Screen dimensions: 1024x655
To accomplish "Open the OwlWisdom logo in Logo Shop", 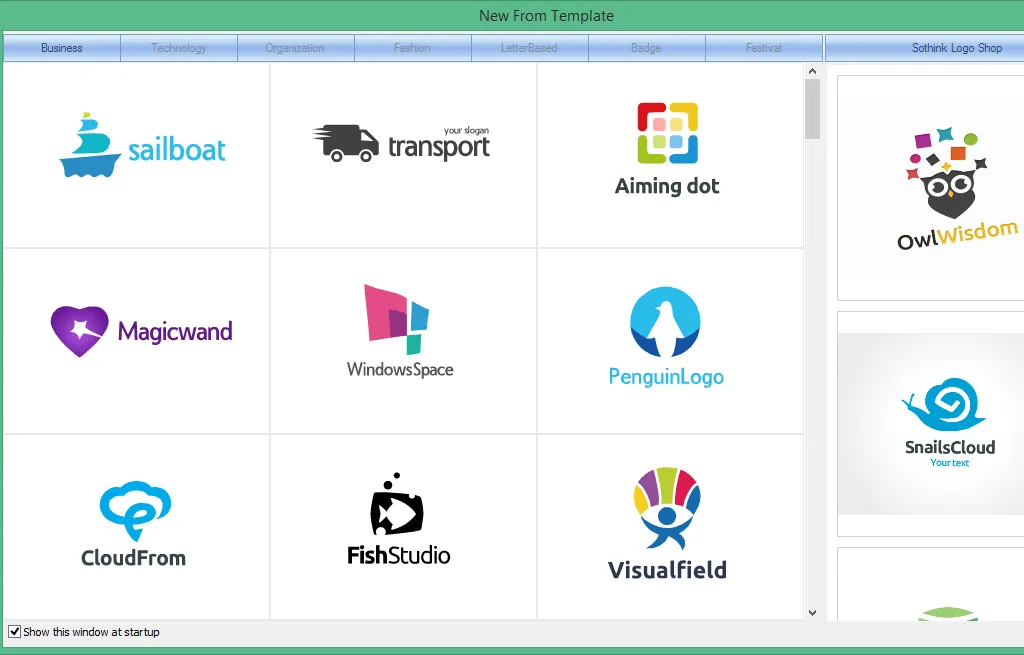I will (931, 188).
